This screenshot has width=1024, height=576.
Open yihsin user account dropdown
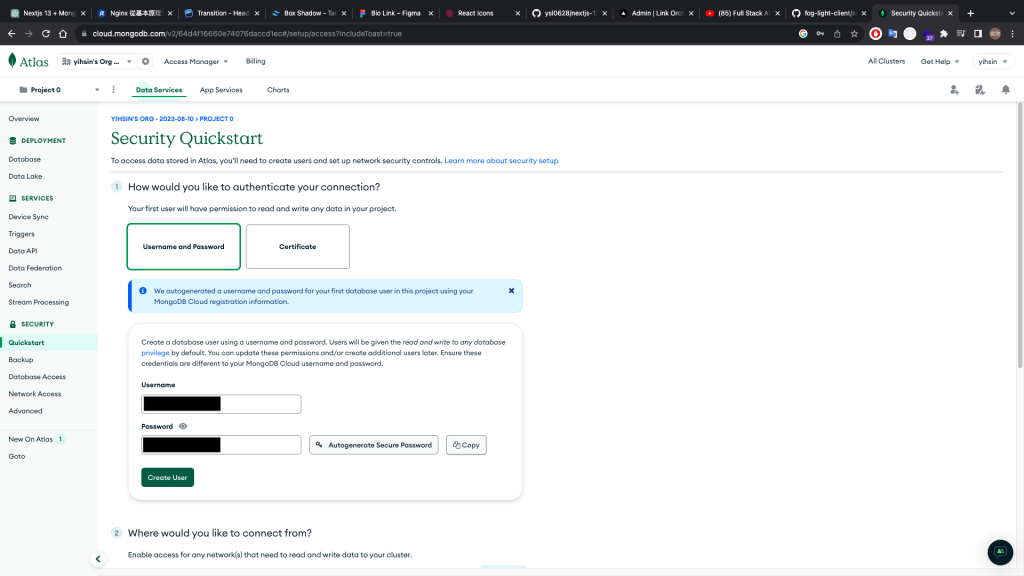993,61
